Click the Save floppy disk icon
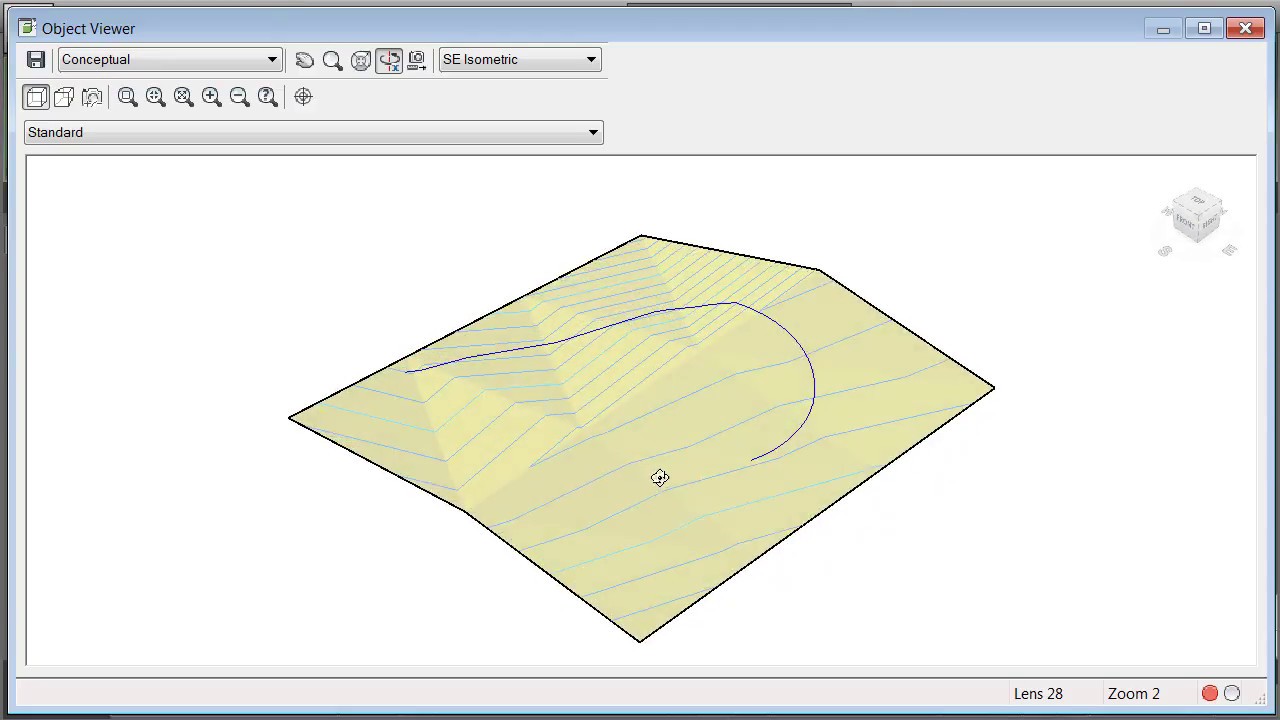 (36, 60)
